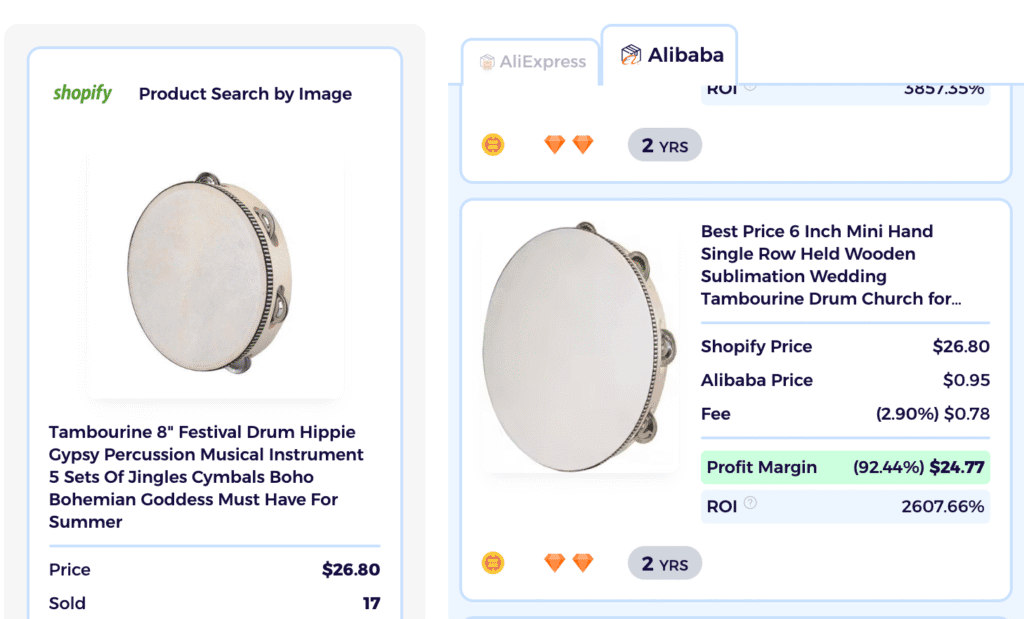Switch to the AliExpress tab
The width and height of the screenshot is (1024, 619).
pos(535,61)
